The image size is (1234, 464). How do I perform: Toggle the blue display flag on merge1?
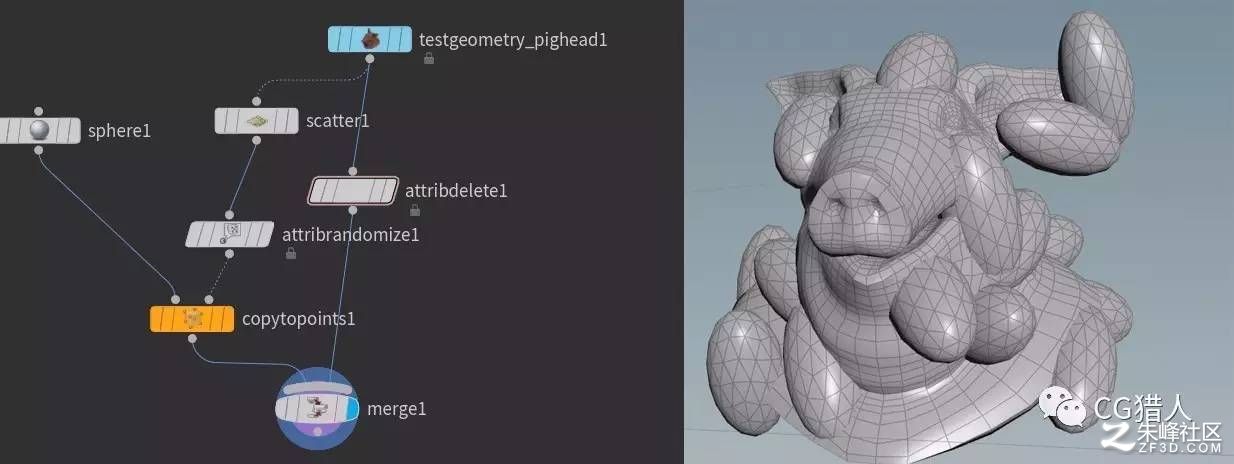point(352,408)
